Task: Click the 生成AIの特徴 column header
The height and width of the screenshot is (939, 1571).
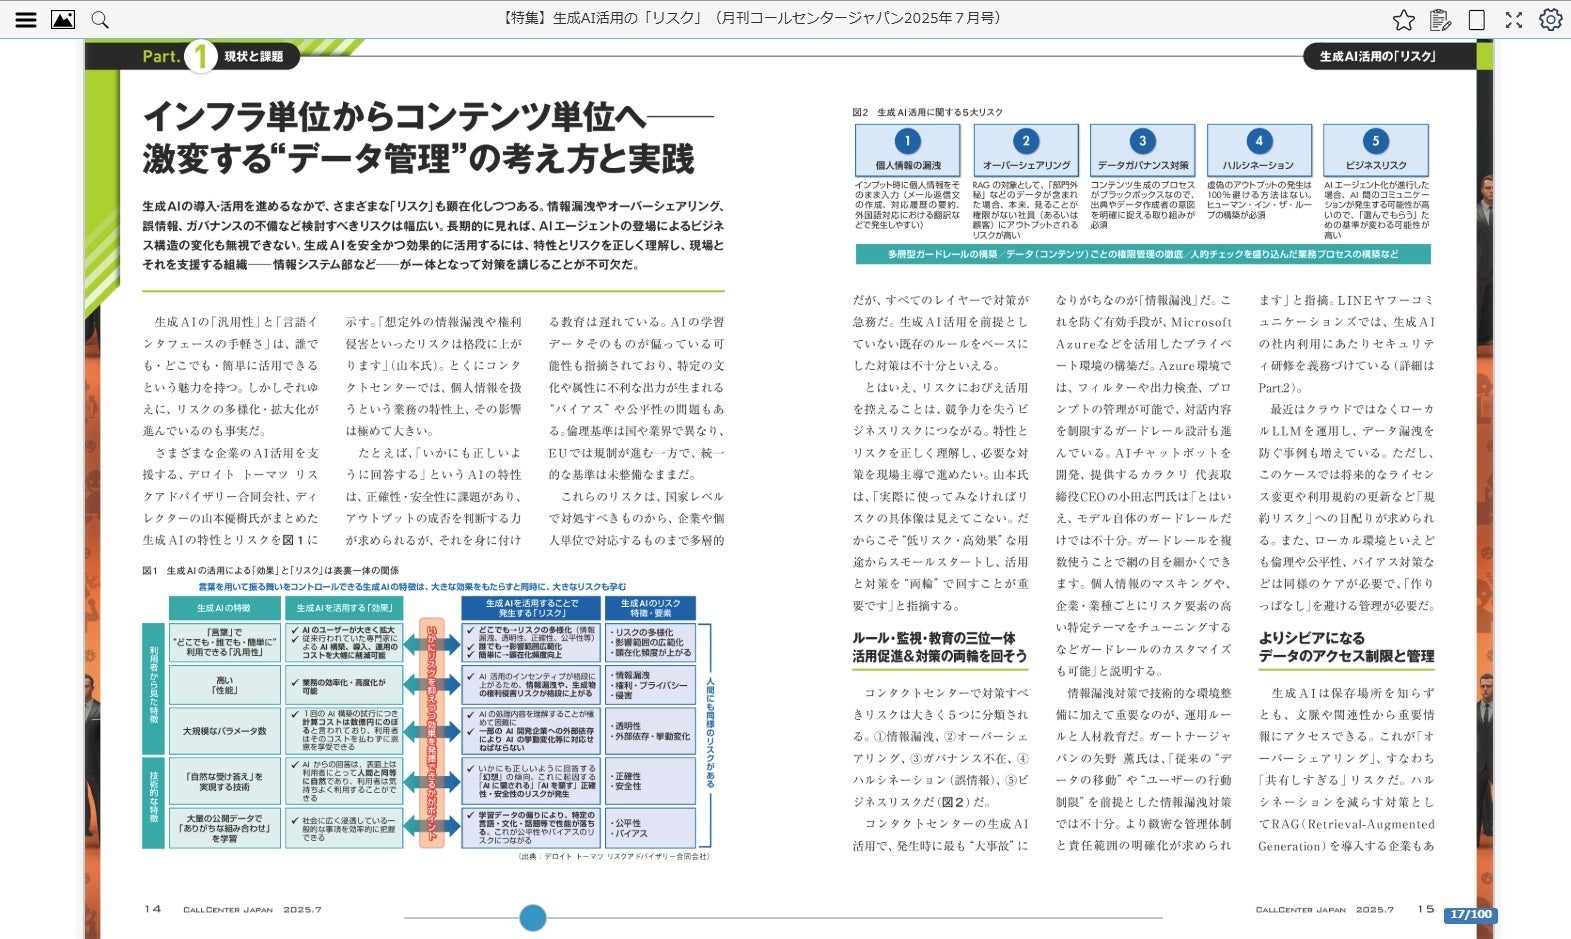Action: [224, 608]
